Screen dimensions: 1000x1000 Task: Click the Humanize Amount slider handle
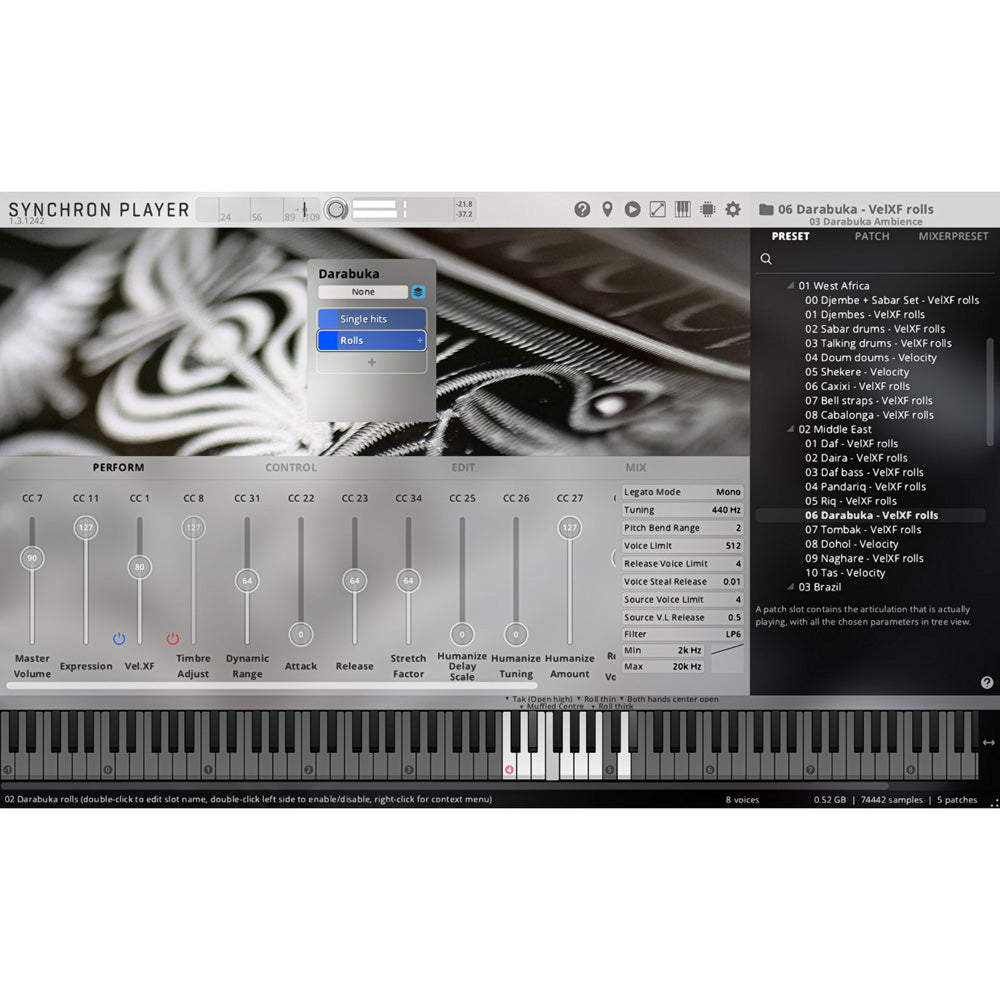click(570, 527)
